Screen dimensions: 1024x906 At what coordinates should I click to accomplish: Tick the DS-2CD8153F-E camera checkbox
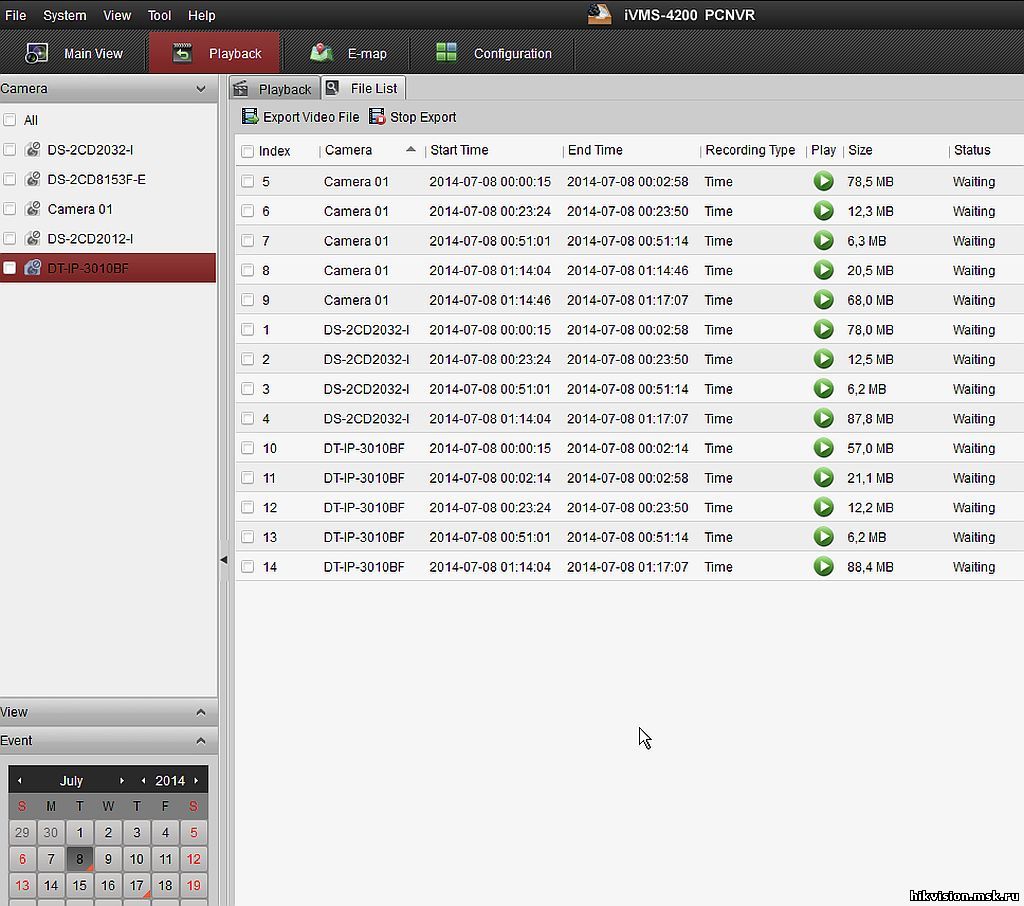click(x=10, y=179)
